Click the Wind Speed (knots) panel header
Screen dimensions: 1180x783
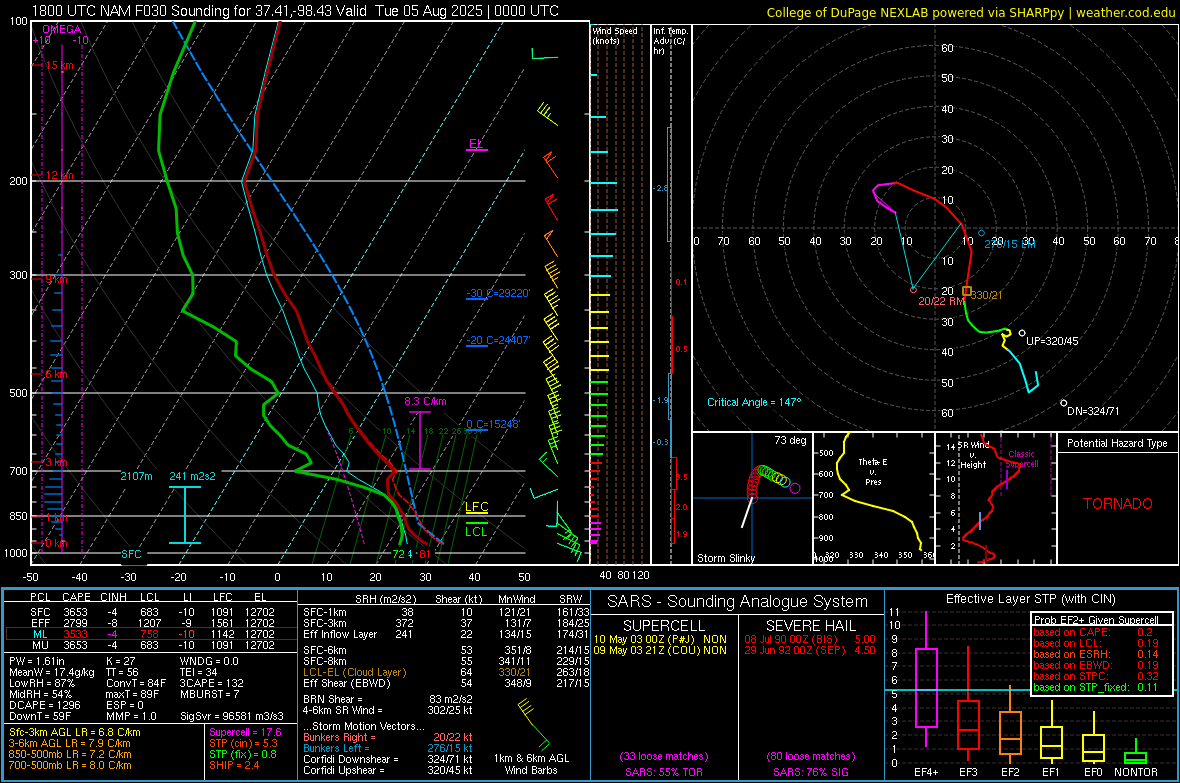614,35
